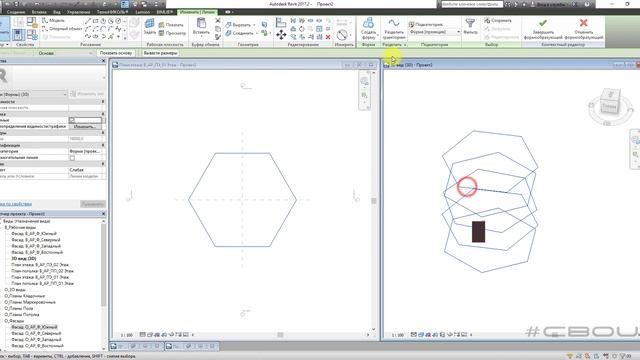Image resolution: width=640 pixels, height=360 pixels.
Task: Select the Line draw tool
Action: (88, 21)
